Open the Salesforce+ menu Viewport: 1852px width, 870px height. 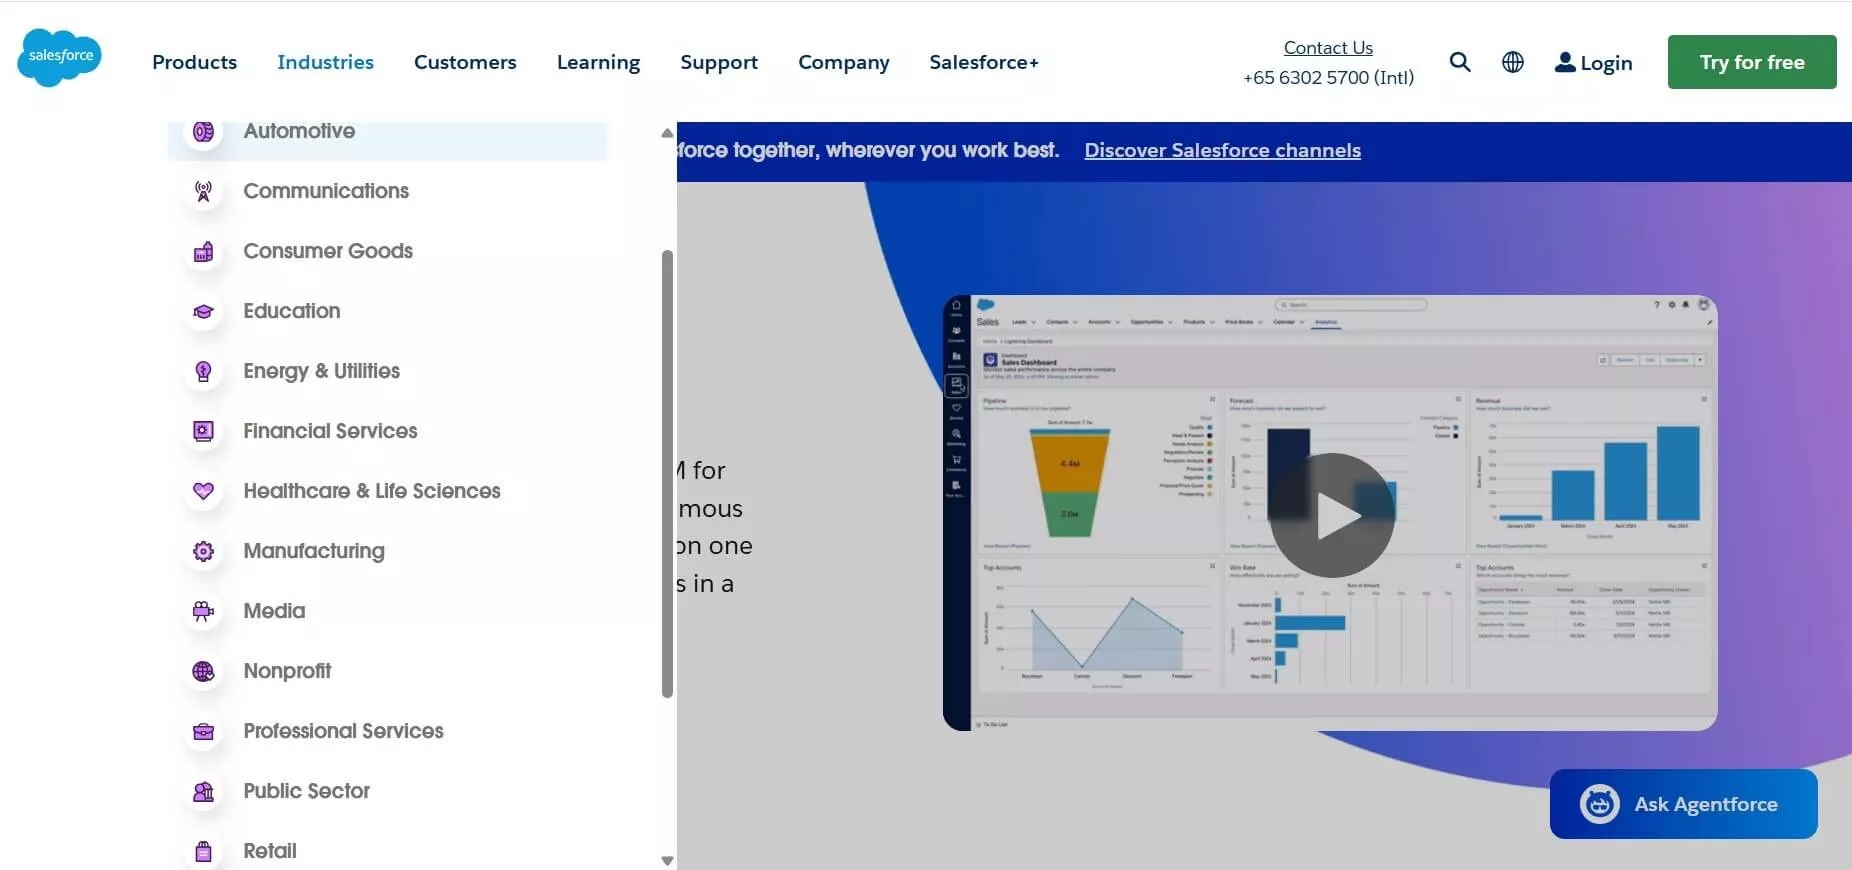point(984,62)
